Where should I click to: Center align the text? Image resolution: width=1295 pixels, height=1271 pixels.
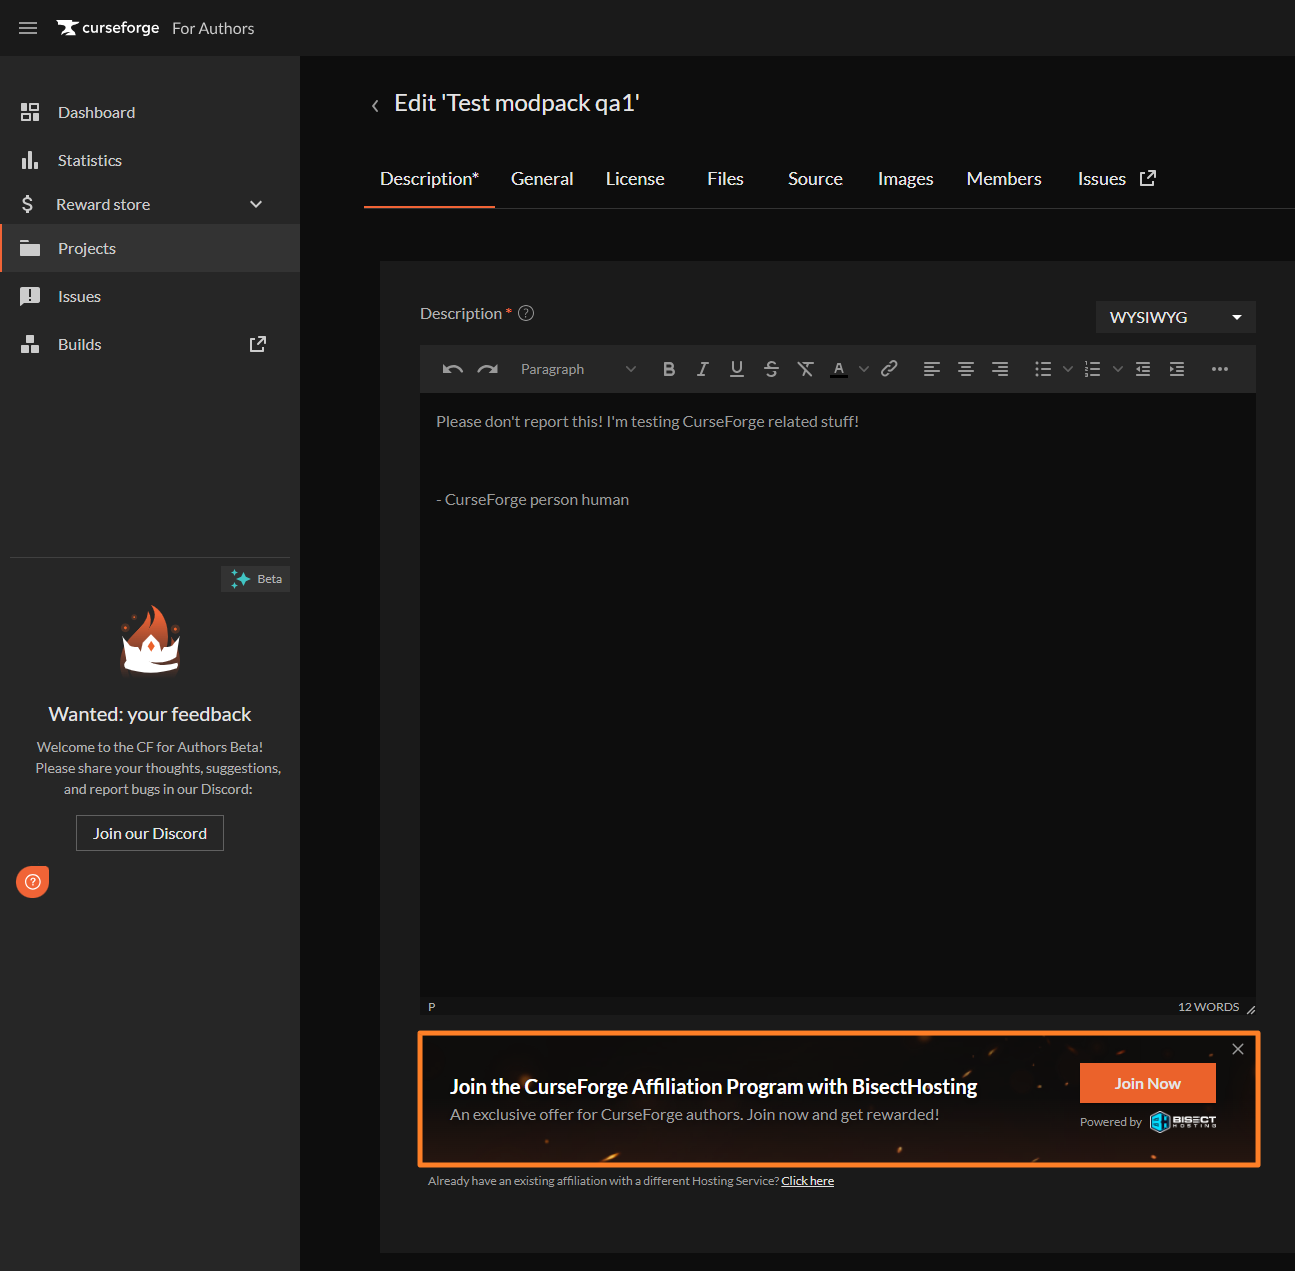pos(965,369)
